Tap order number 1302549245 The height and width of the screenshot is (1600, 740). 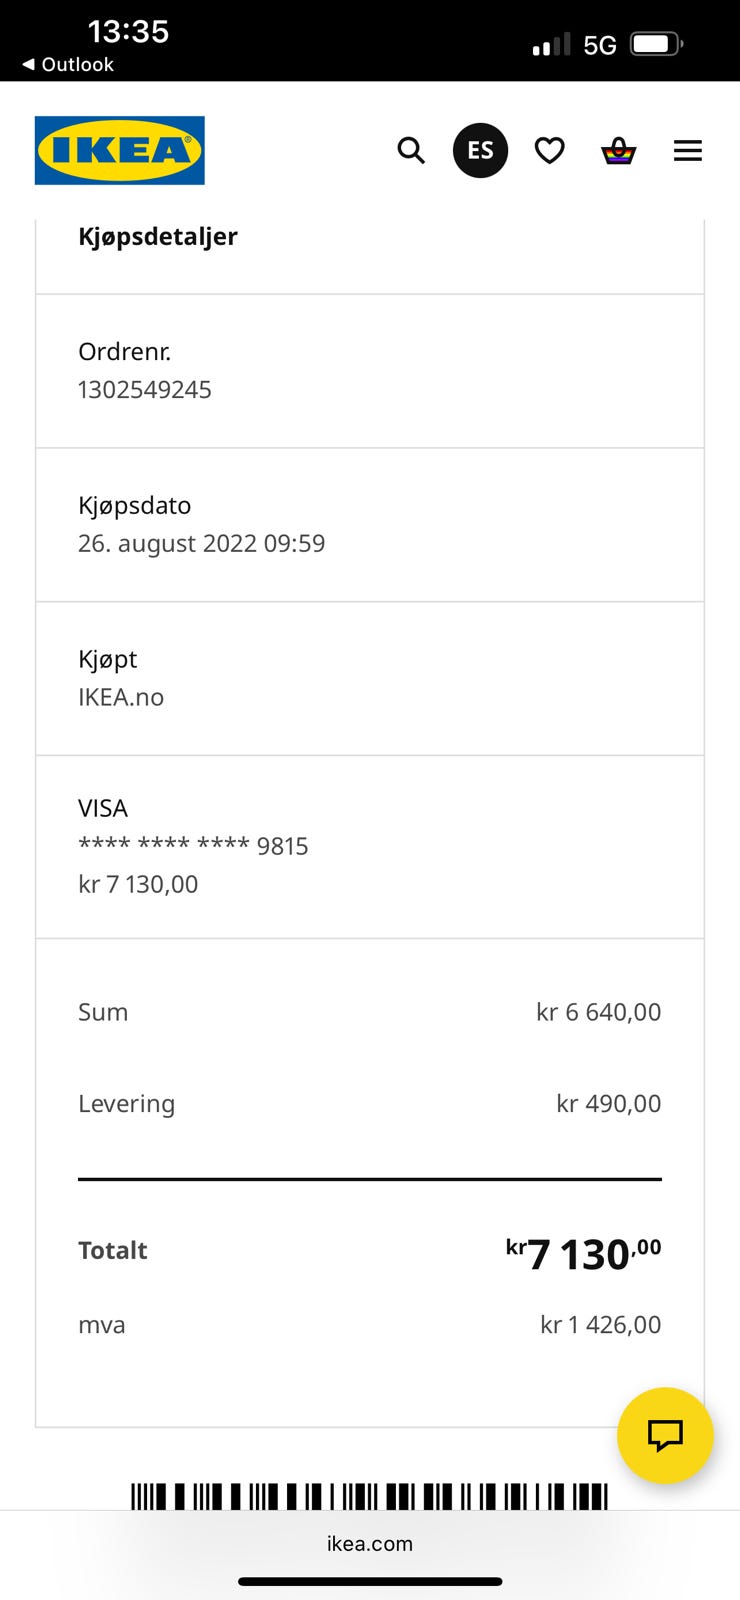[x=145, y=390]
